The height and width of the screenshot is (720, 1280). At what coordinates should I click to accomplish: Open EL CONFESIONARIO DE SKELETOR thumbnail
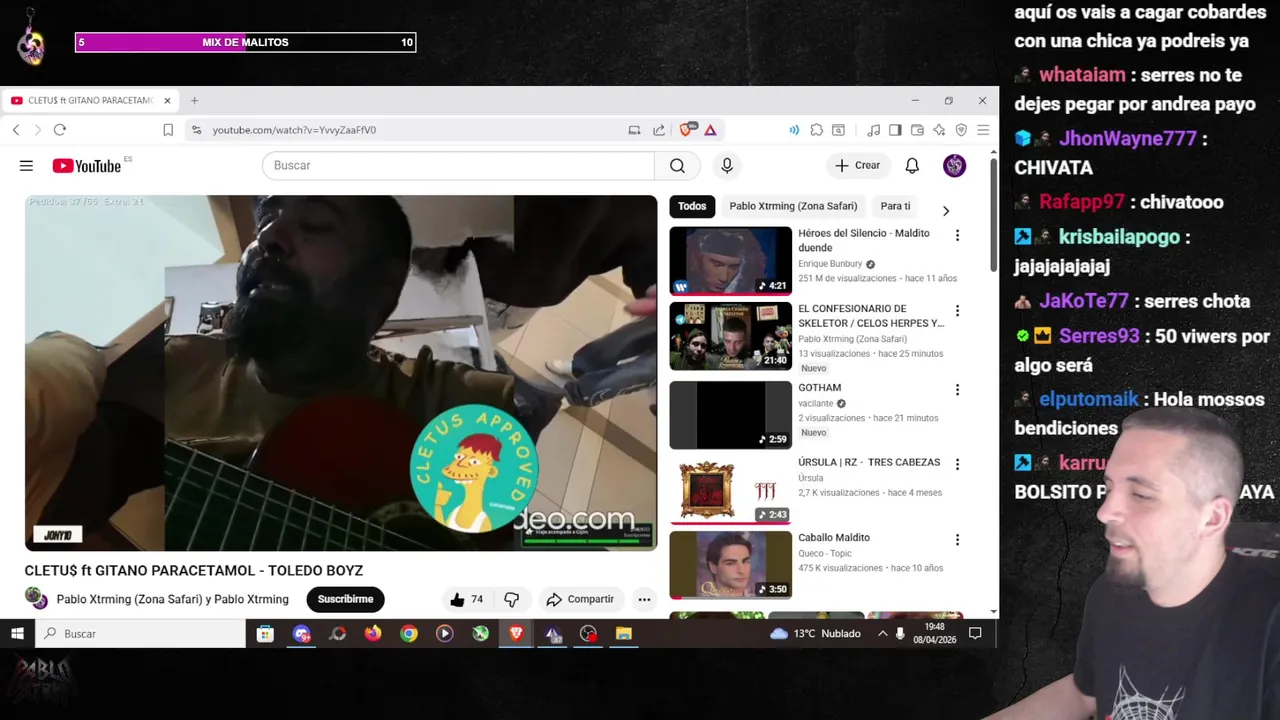coord(730,336)
